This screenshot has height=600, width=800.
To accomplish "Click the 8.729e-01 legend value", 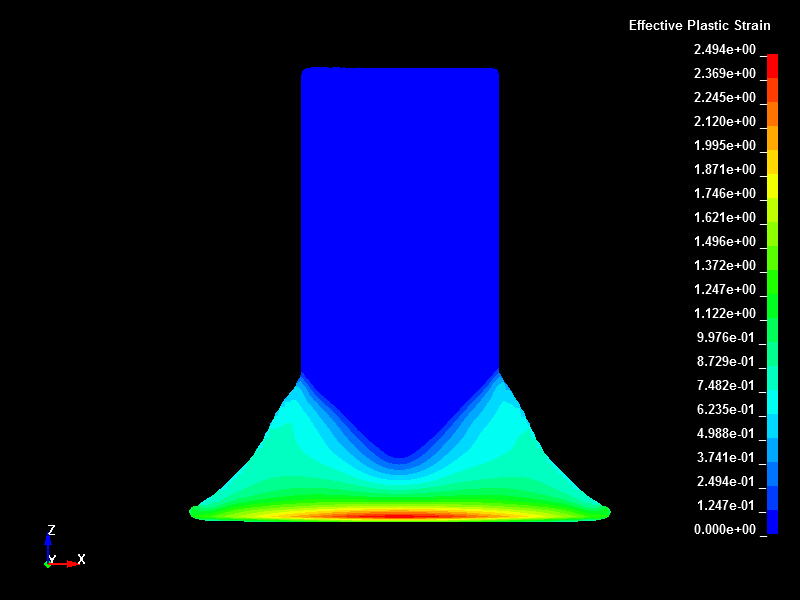I will [726, 361].
